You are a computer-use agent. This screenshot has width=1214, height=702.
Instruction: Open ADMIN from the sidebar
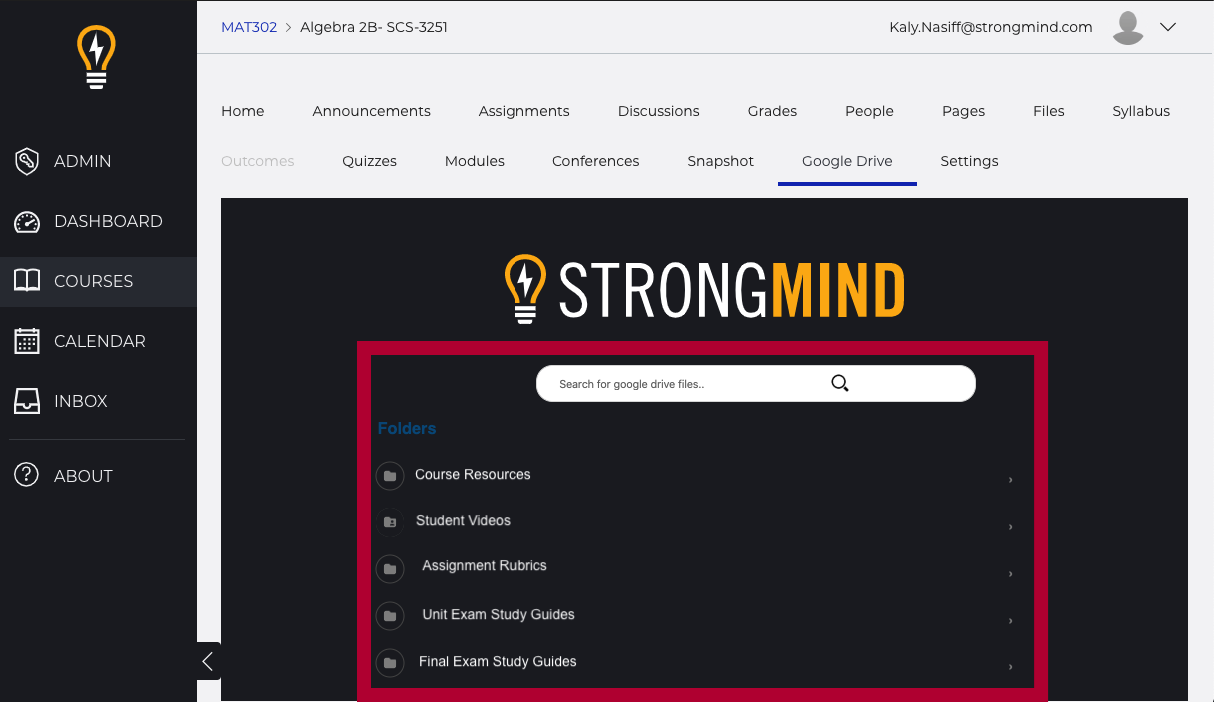(x=98, y=161)
